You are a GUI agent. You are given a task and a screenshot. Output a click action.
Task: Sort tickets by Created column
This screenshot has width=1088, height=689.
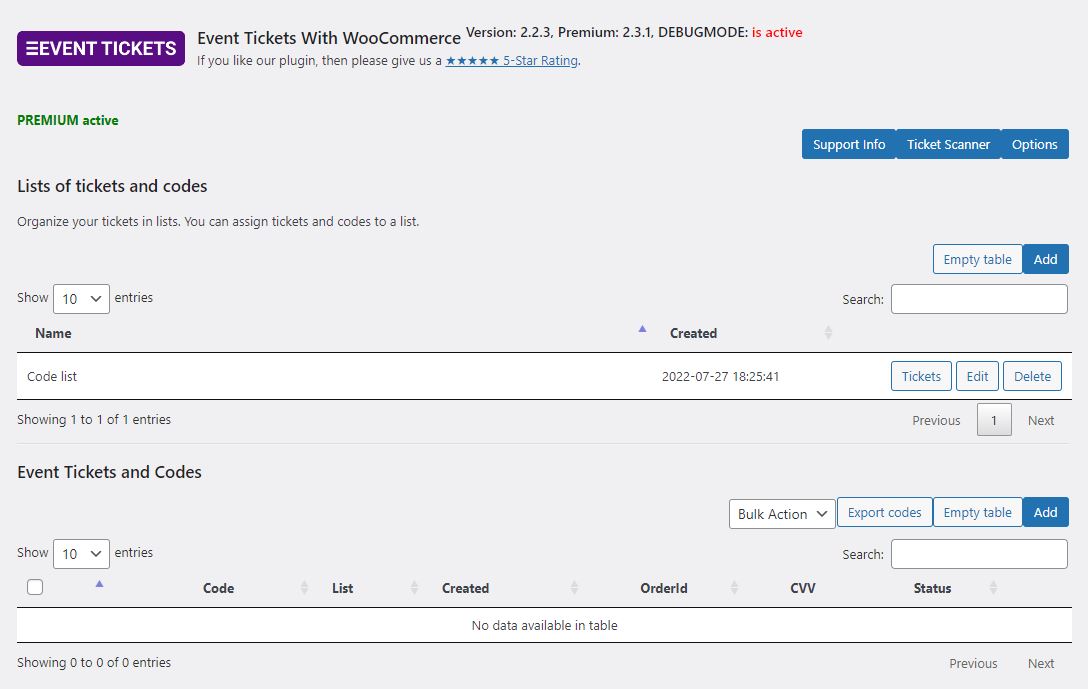coord(466,588)
